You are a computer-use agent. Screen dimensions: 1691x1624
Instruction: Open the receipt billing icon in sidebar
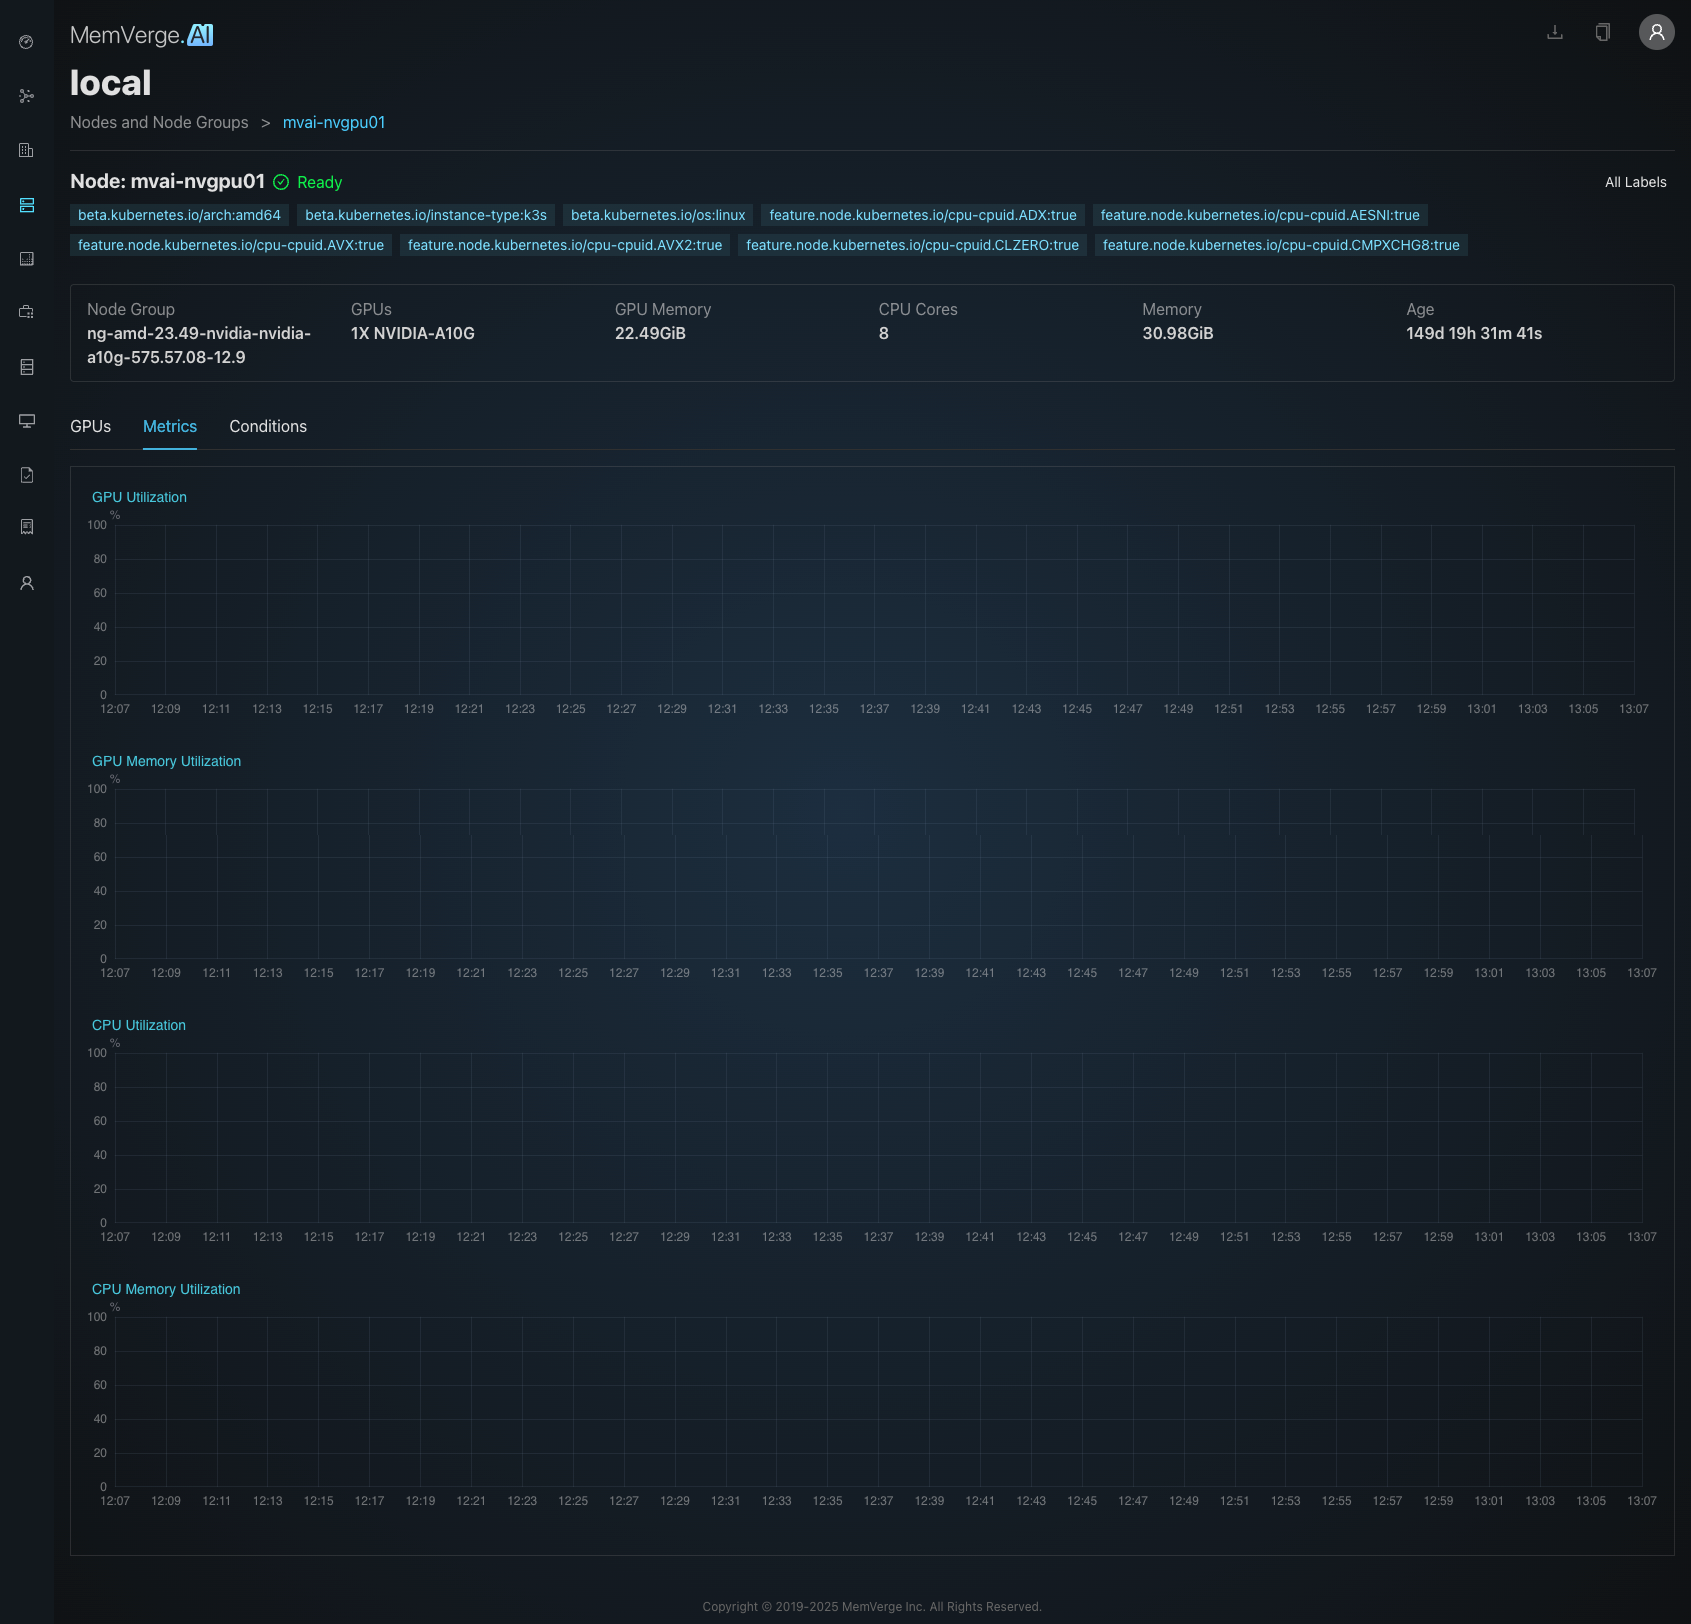(x=27, y=527)
